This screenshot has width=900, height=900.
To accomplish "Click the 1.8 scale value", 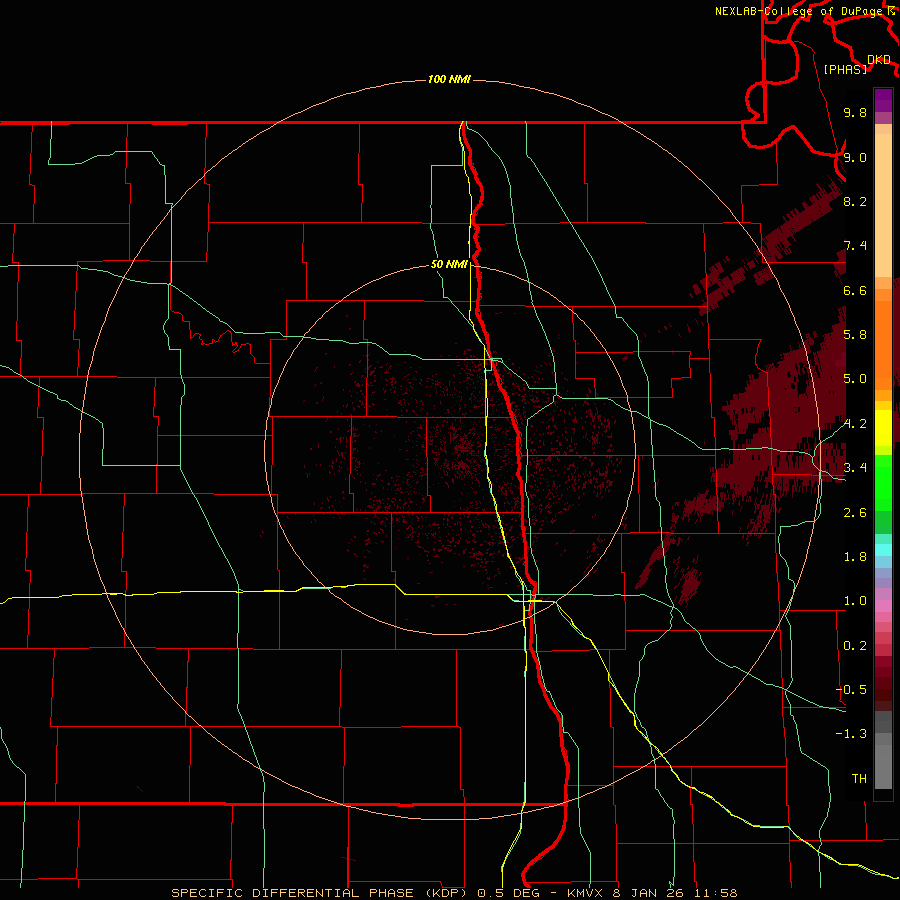I will pyautogui.click(x=855, y=557).
